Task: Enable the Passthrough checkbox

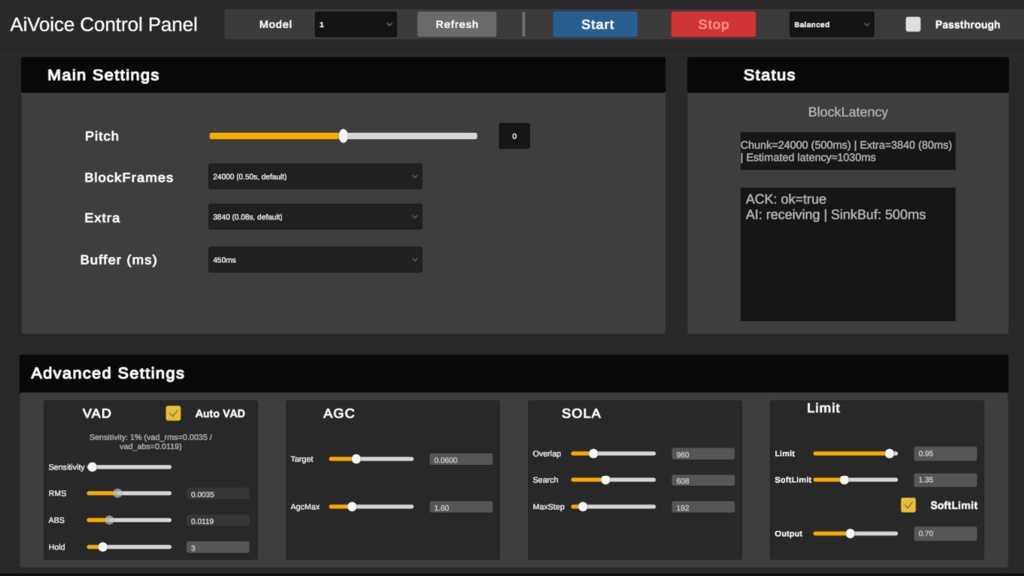Action: tap(912, 24)
